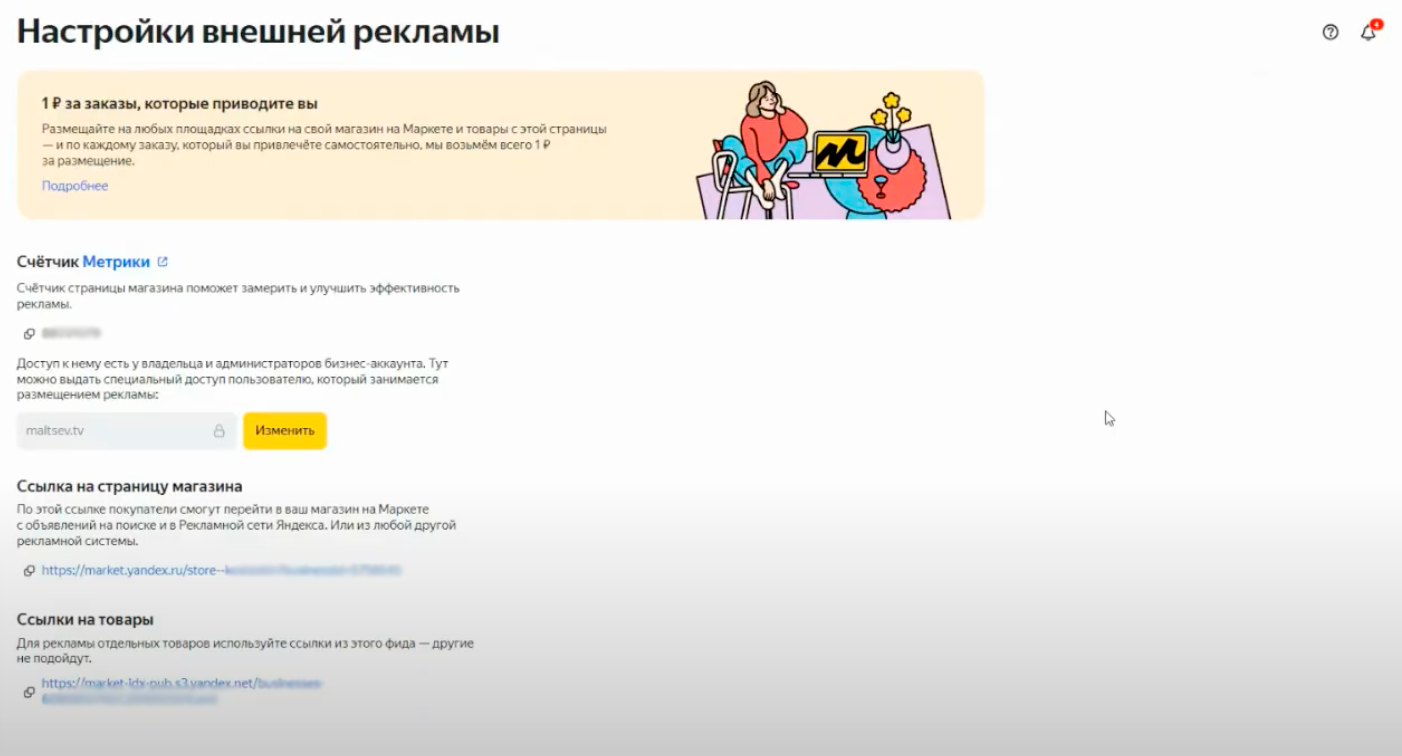Copy the Metrika counter number
Screen dimensions: 1402x756
(30, 333)
